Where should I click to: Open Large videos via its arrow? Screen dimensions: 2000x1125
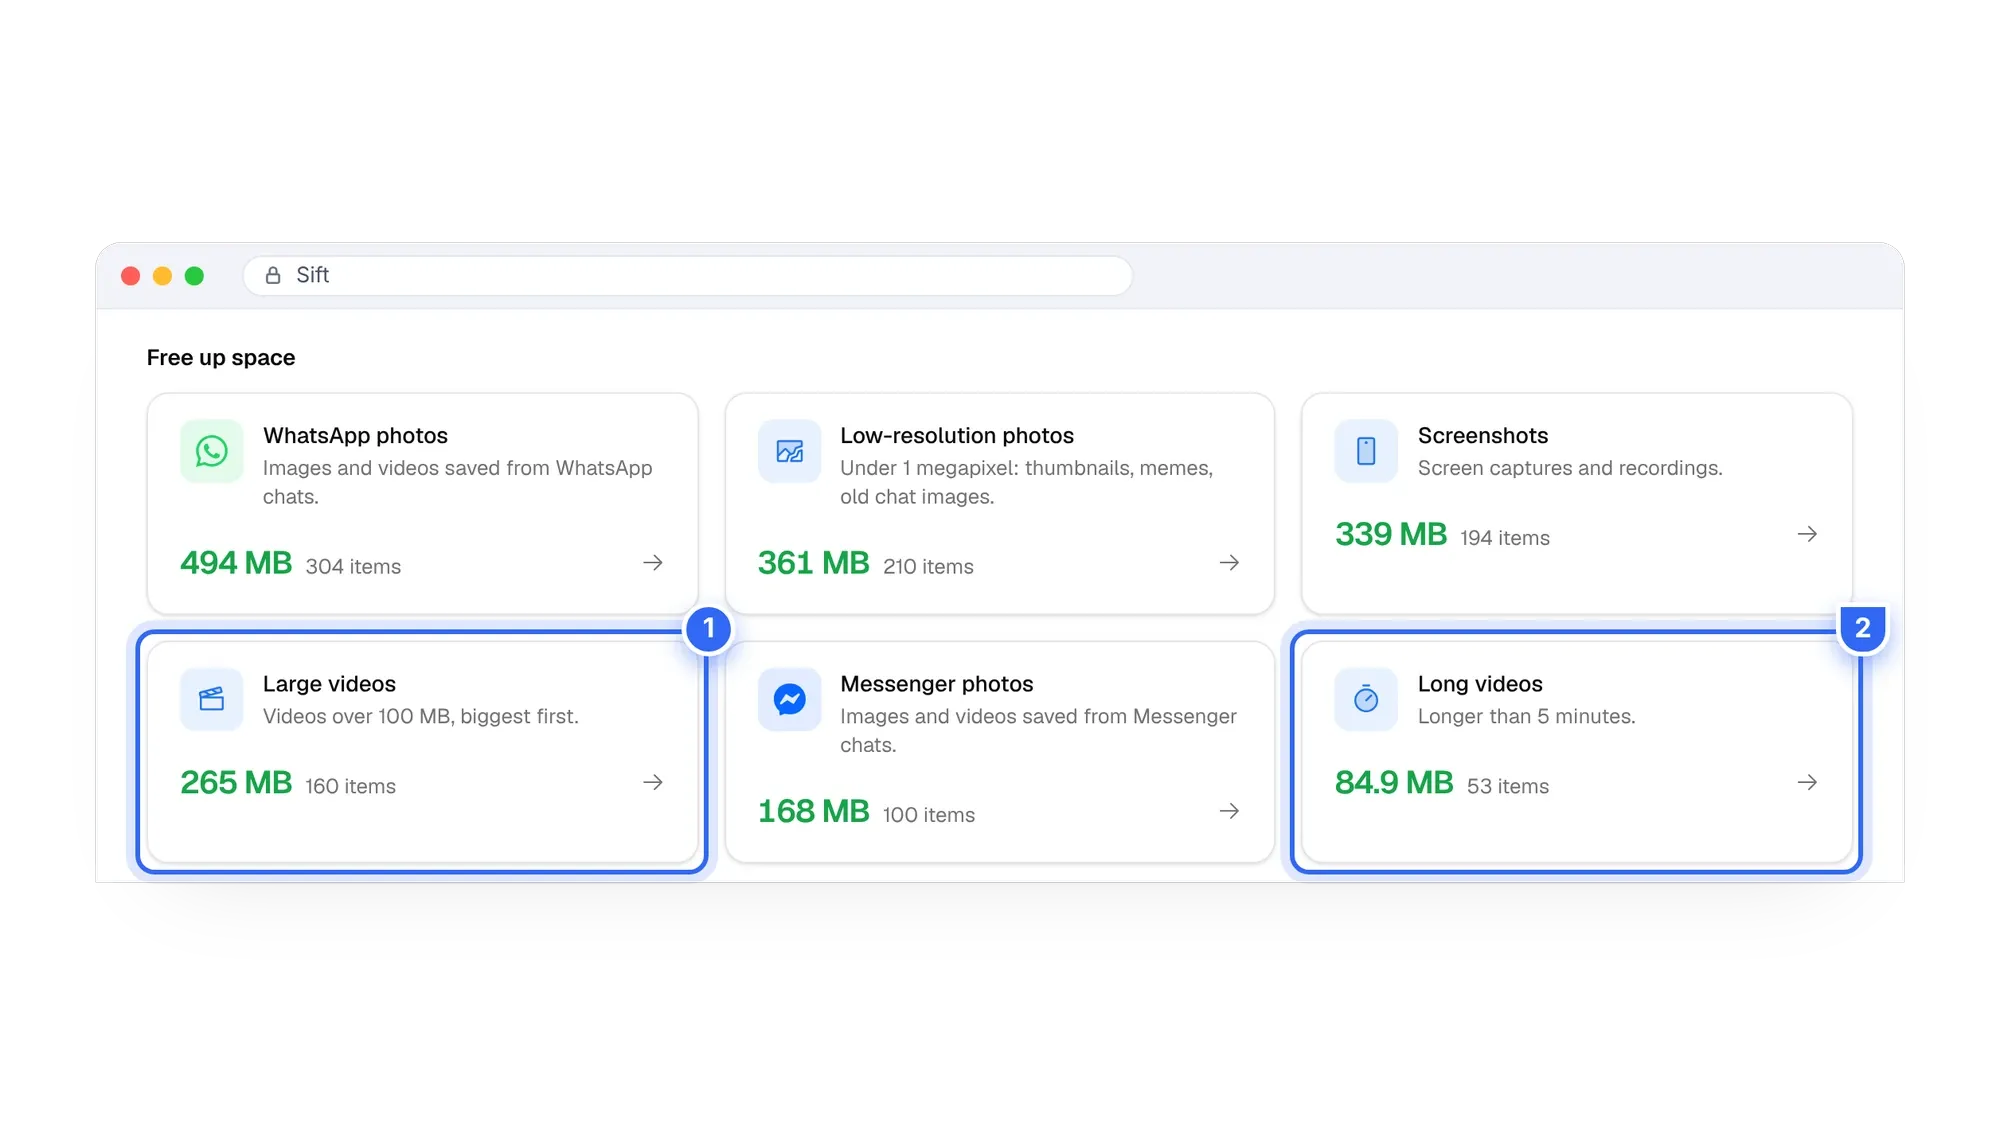[x=653, y=782]
